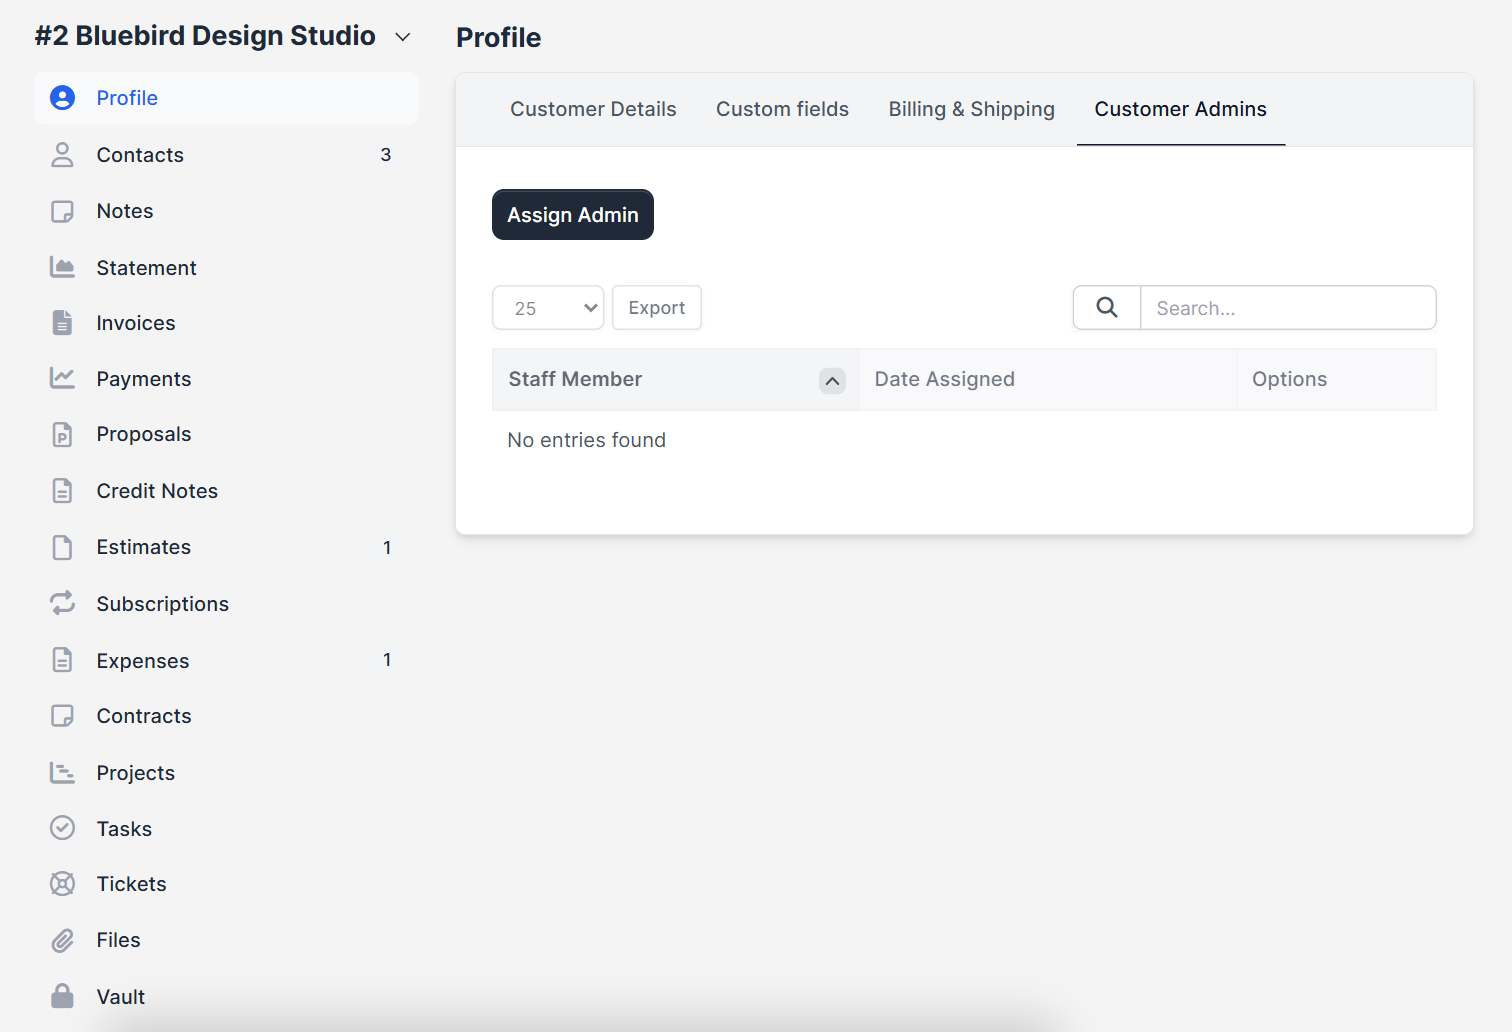Click the Tickets lifebuoy icon

coord(62,884)
